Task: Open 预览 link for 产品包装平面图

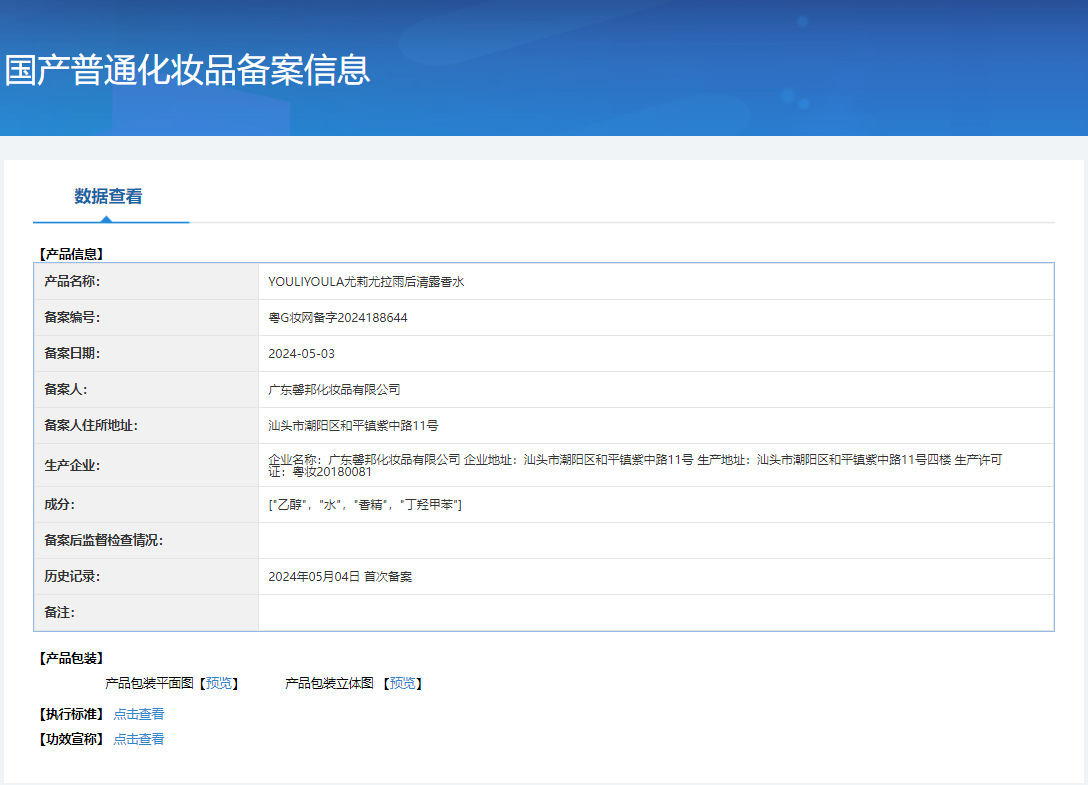Action: point(219,684)
